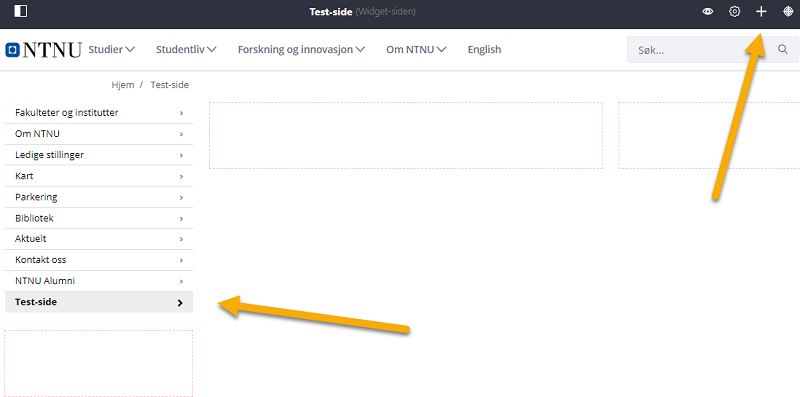Click the crosshair simulation icon in top bar
800x397 pixels.
coord(788,12)
